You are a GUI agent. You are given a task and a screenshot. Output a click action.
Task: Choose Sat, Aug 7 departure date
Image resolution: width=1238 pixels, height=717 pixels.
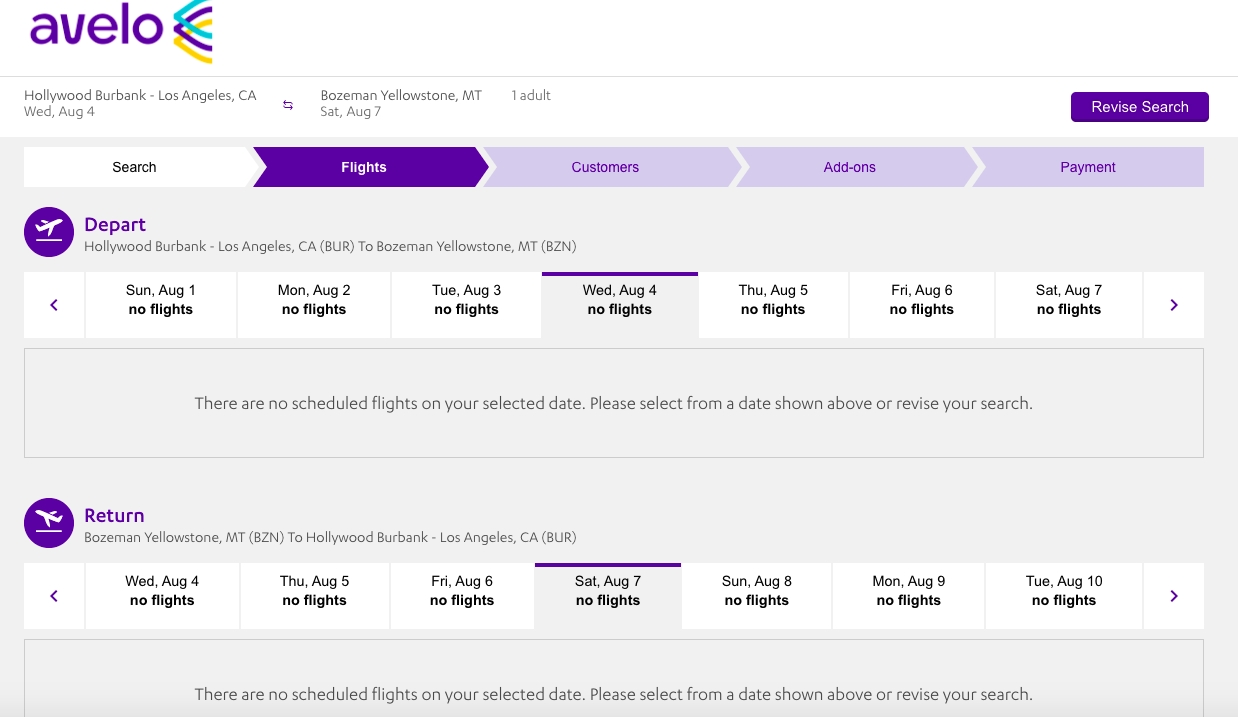click(x=1069, y=305)
